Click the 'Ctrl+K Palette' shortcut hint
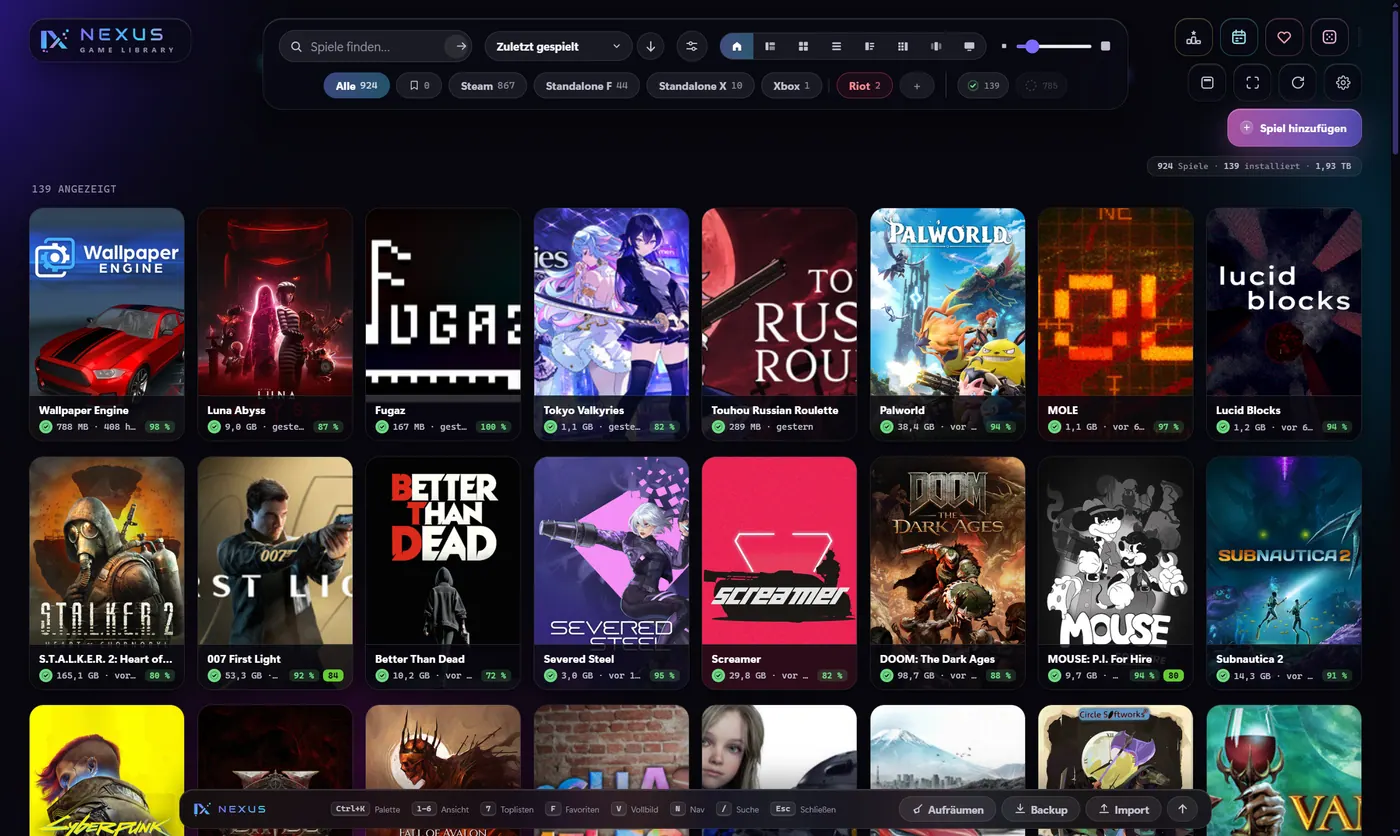Viewport: 1400px width, 836px height. point(365,809)
